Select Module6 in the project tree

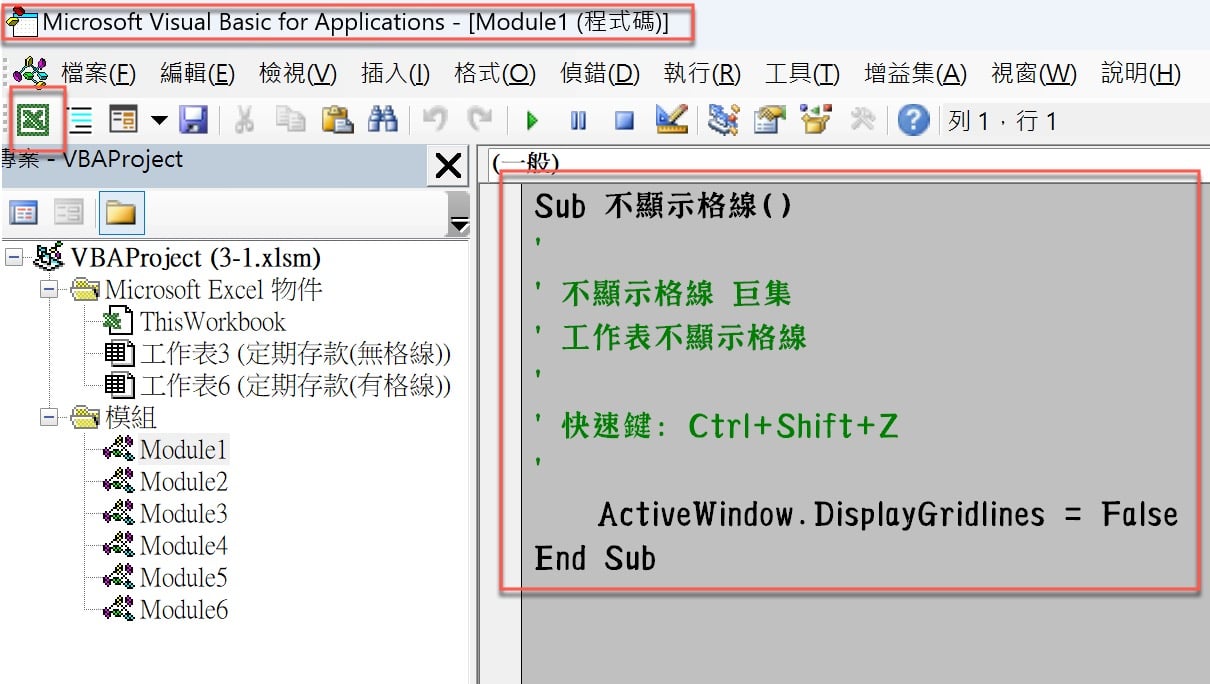pos(184,610)
